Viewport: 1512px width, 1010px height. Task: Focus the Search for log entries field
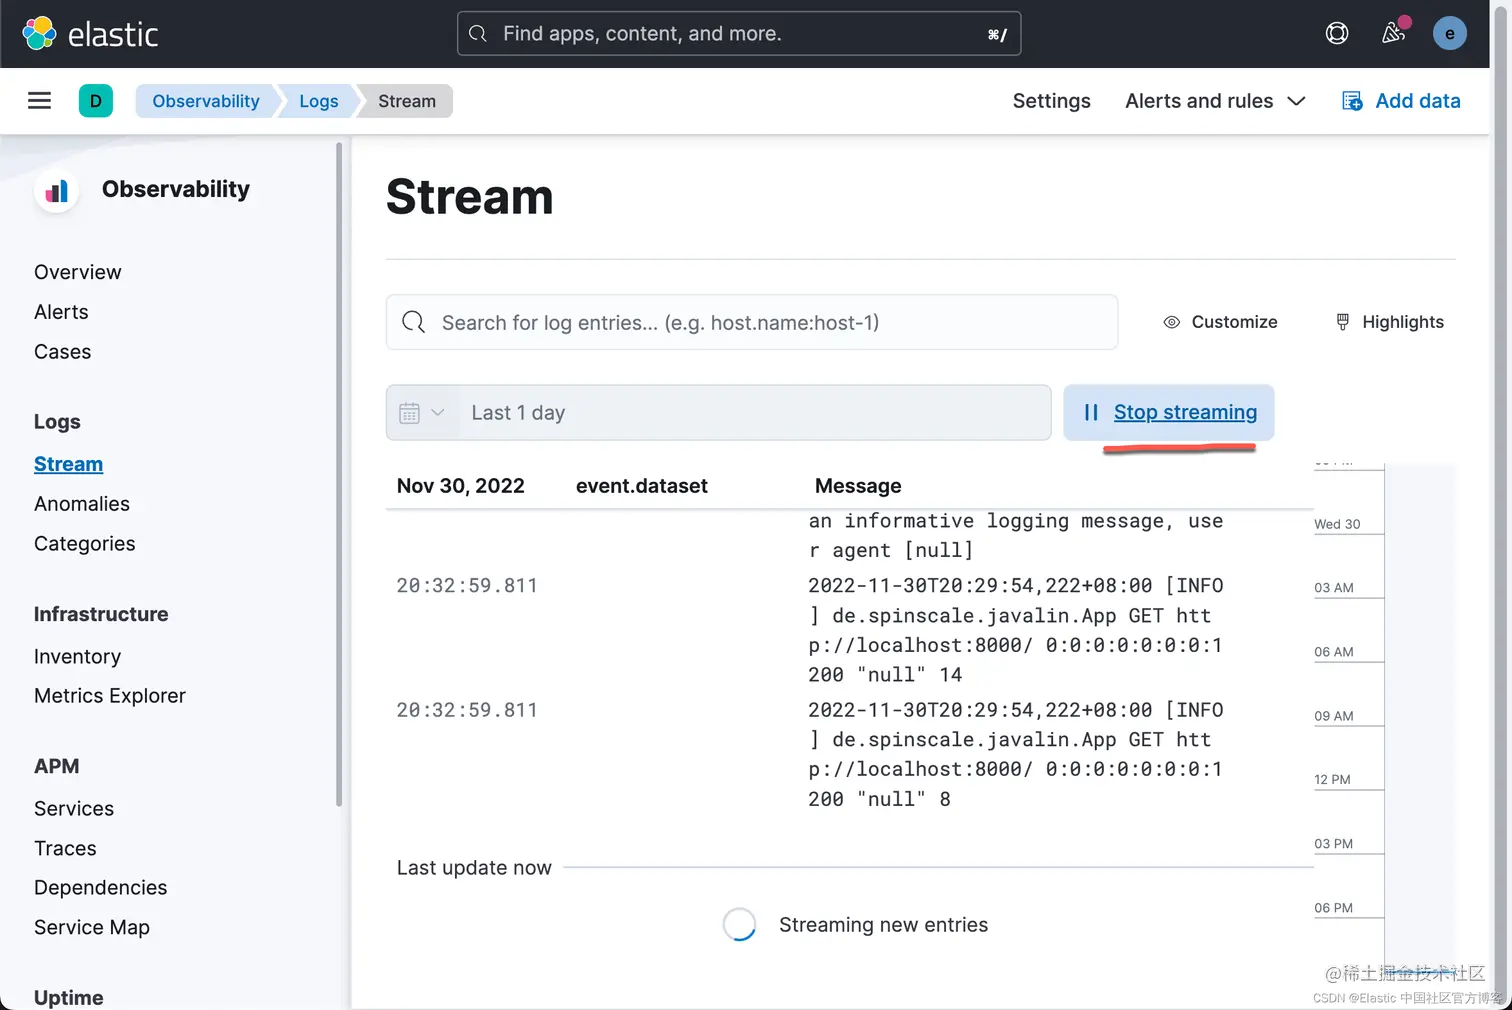(x=752, y=322)
